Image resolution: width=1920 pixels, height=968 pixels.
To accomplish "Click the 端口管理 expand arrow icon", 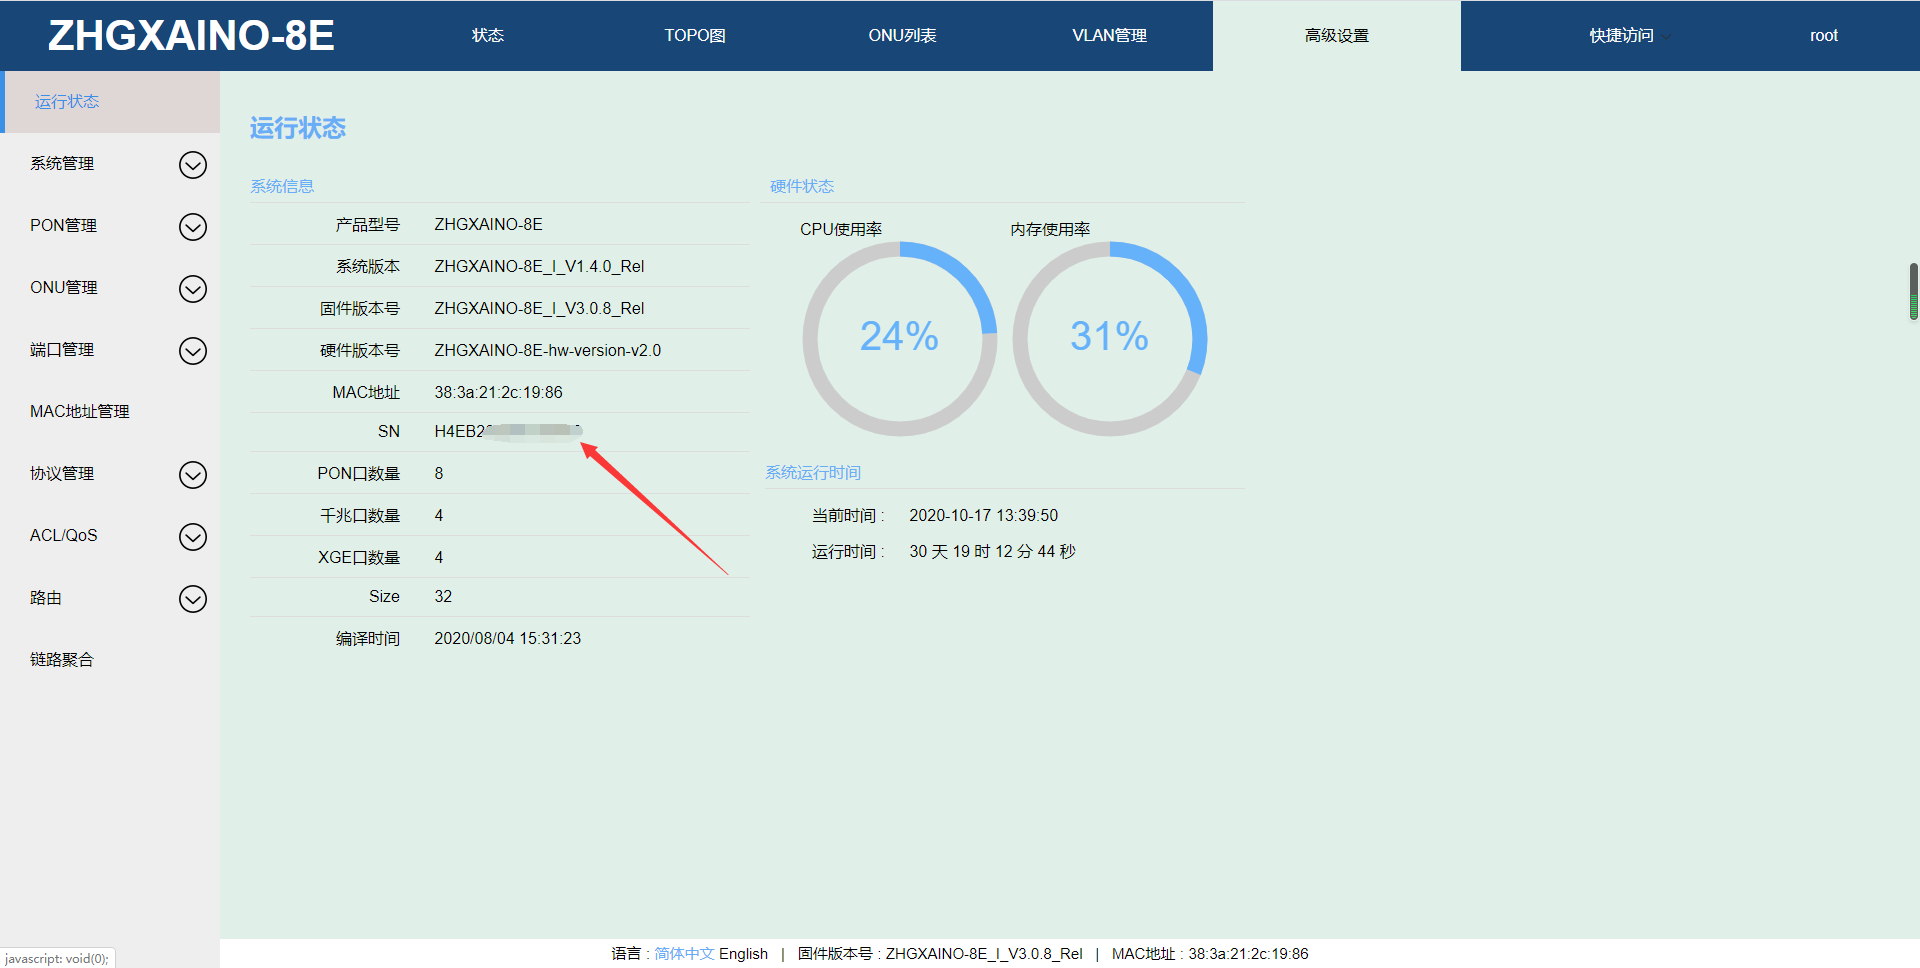I will tap(192, 351).
